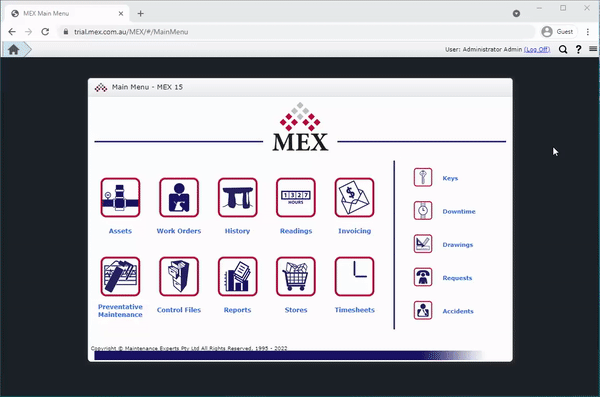Close the MEX Main Menu tab

121,13
